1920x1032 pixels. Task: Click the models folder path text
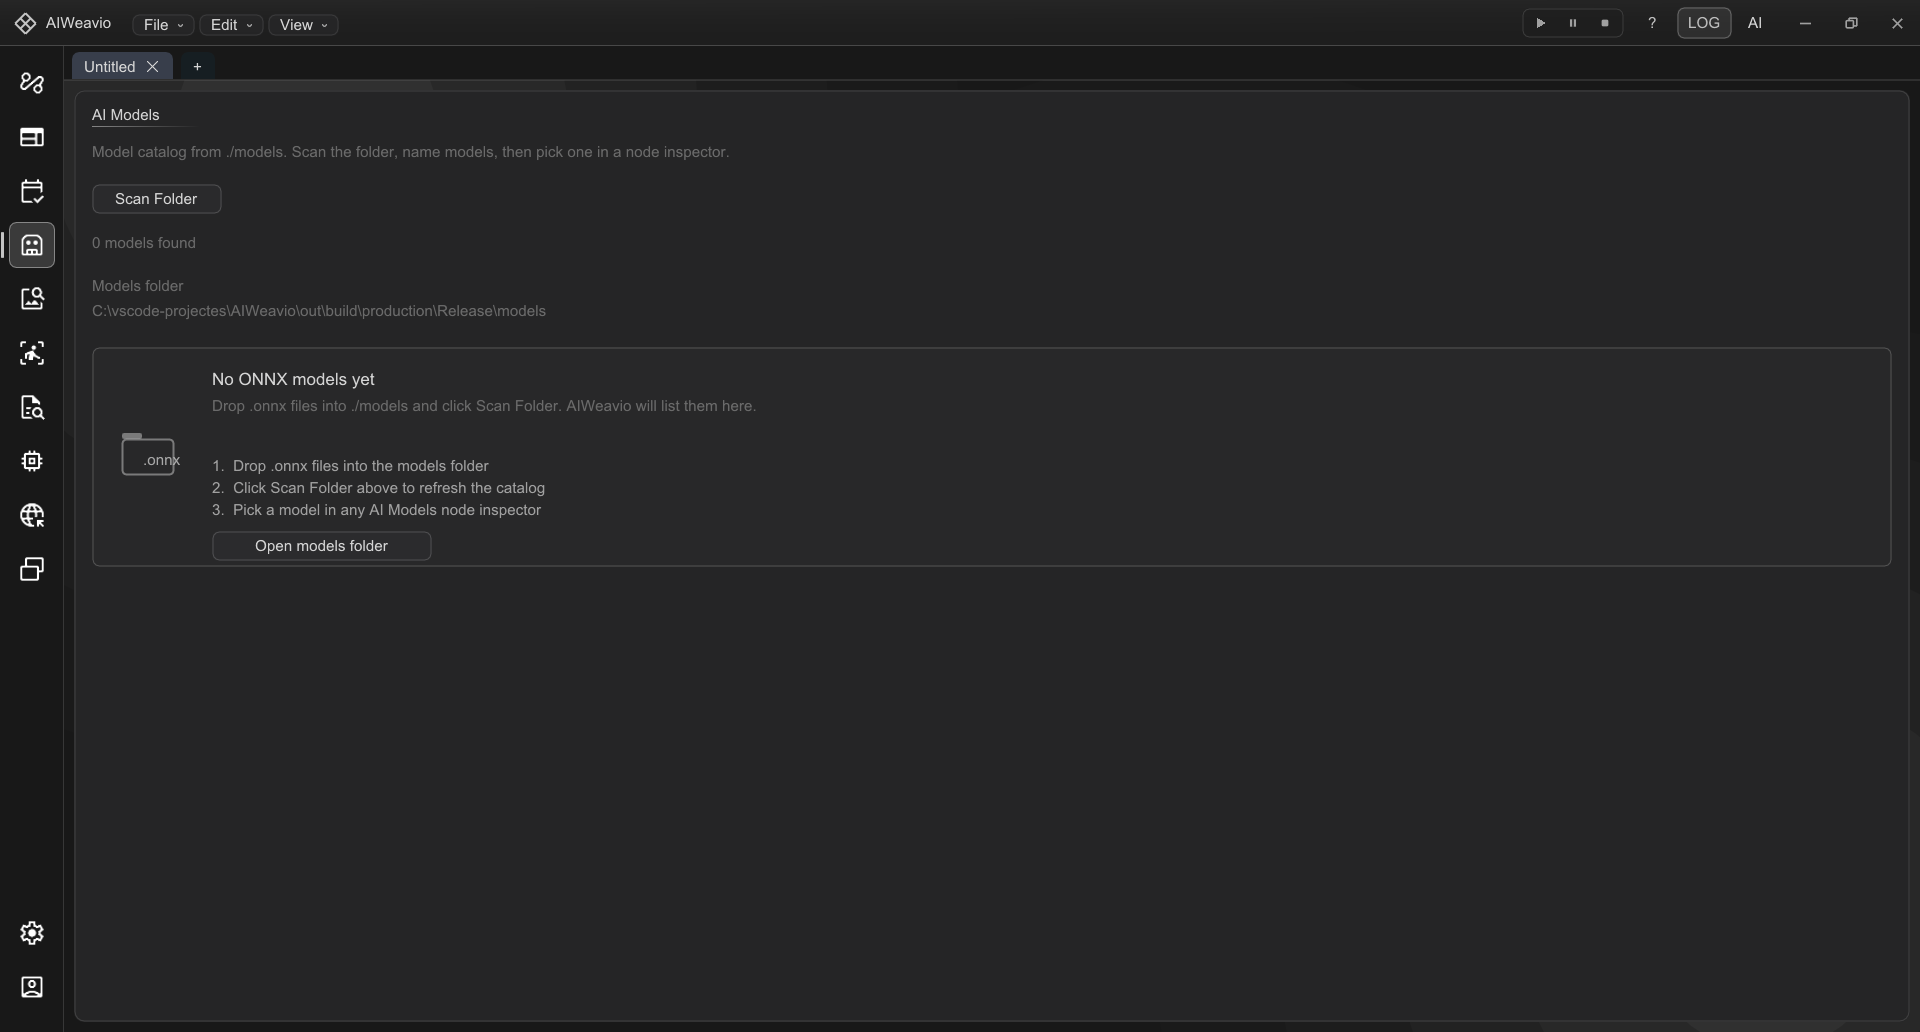[x=319, y=311]
